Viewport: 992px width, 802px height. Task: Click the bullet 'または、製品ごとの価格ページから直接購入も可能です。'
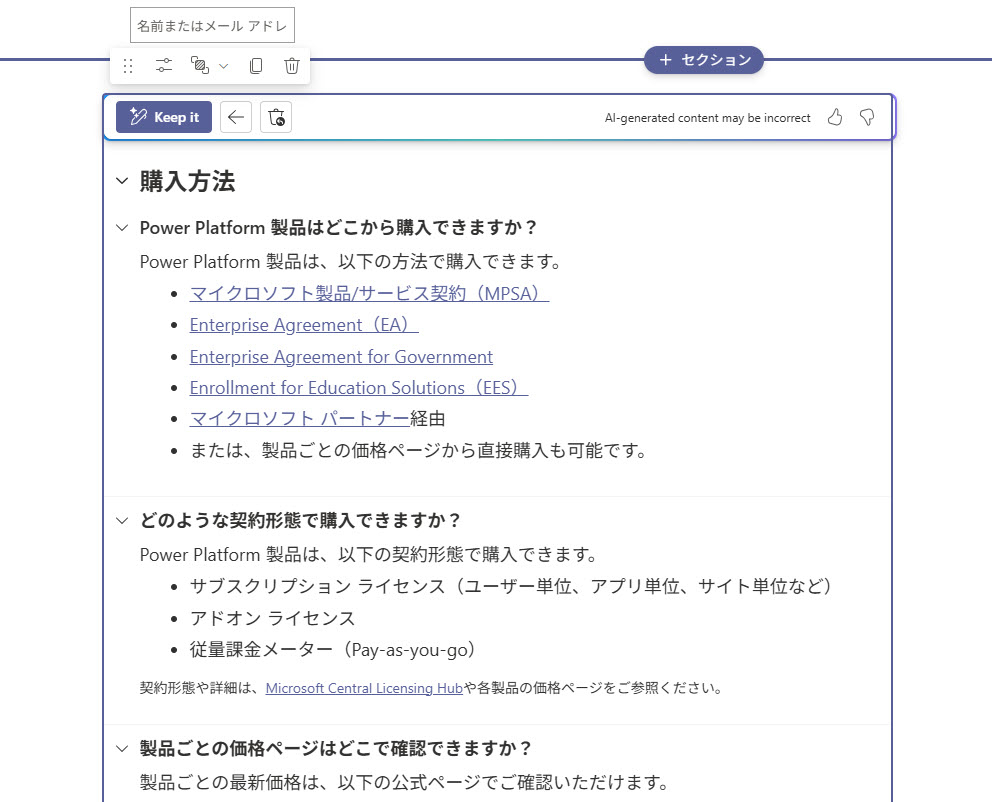click(x=418, y=450)
